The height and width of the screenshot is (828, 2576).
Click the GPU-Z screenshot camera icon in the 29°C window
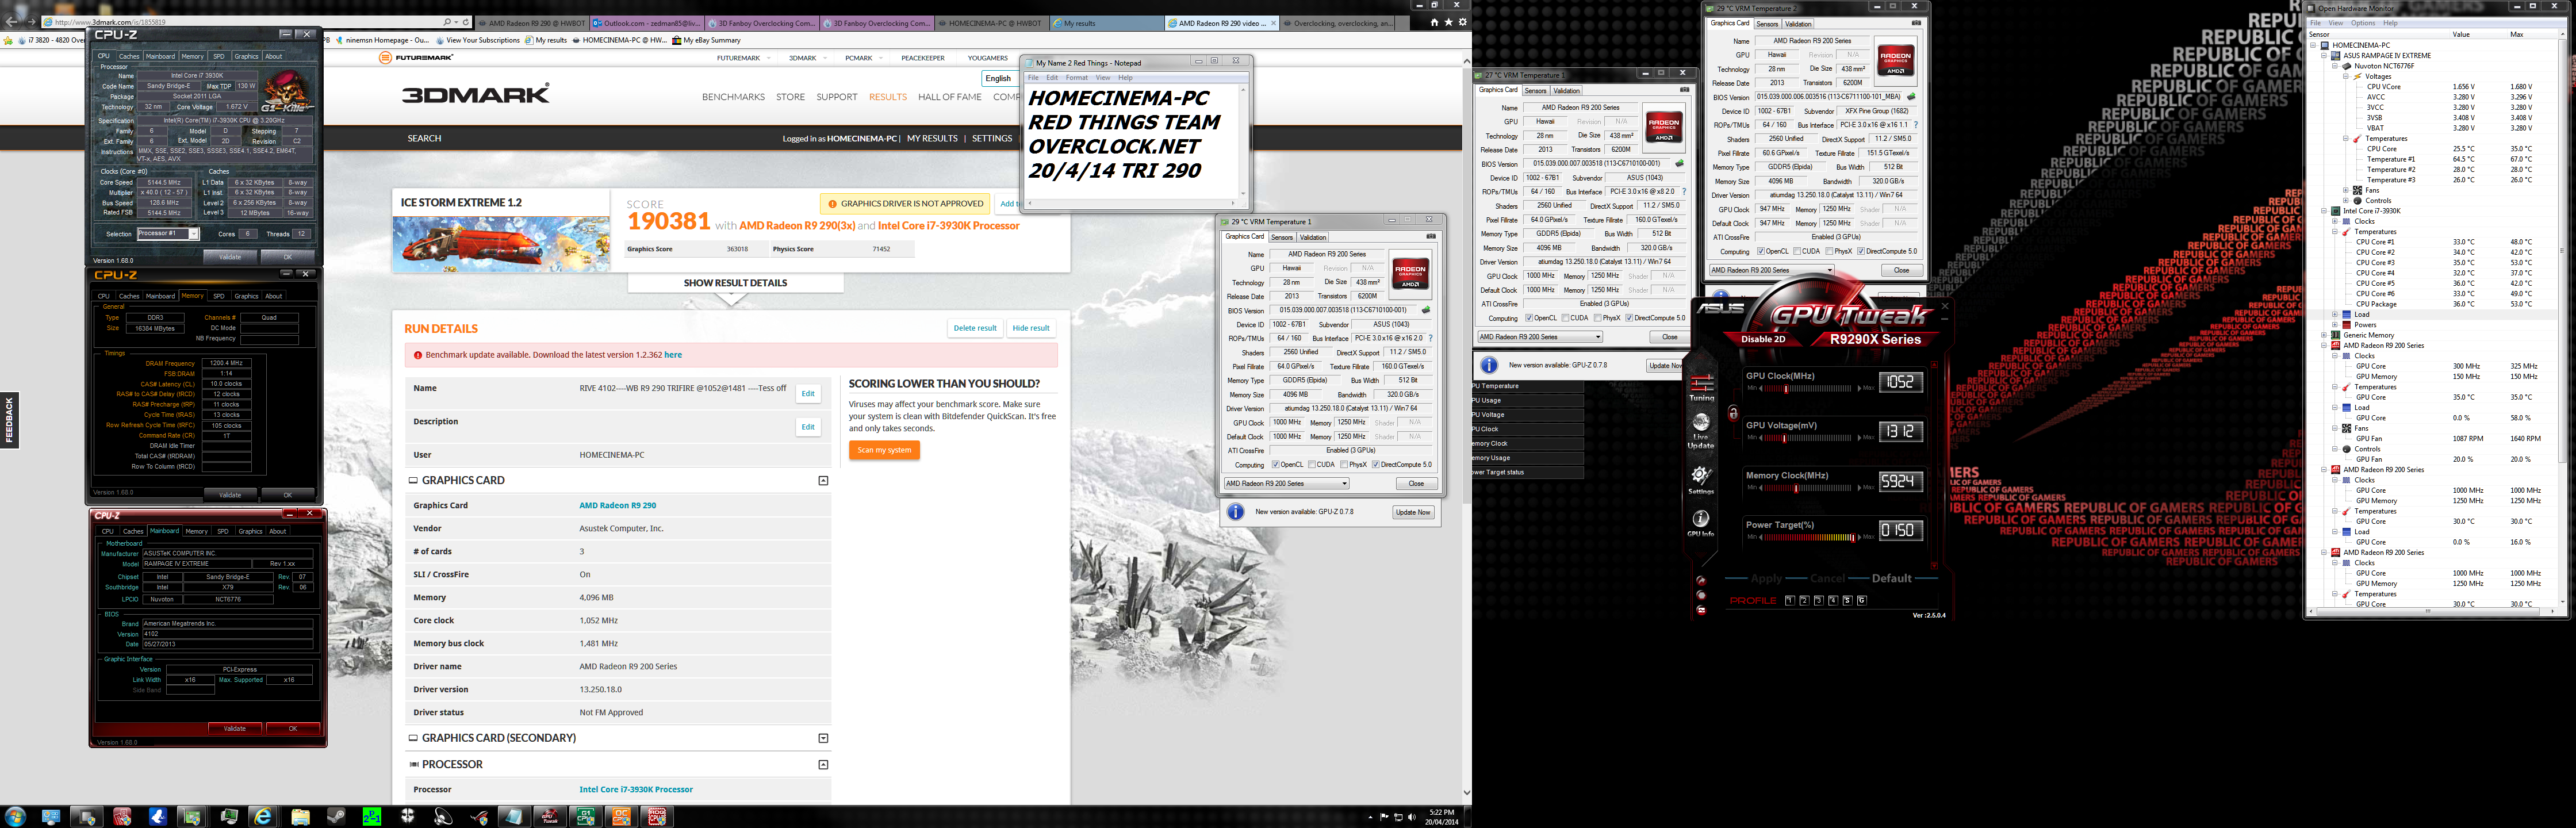pyautogui.click(x=1431, y=236)
